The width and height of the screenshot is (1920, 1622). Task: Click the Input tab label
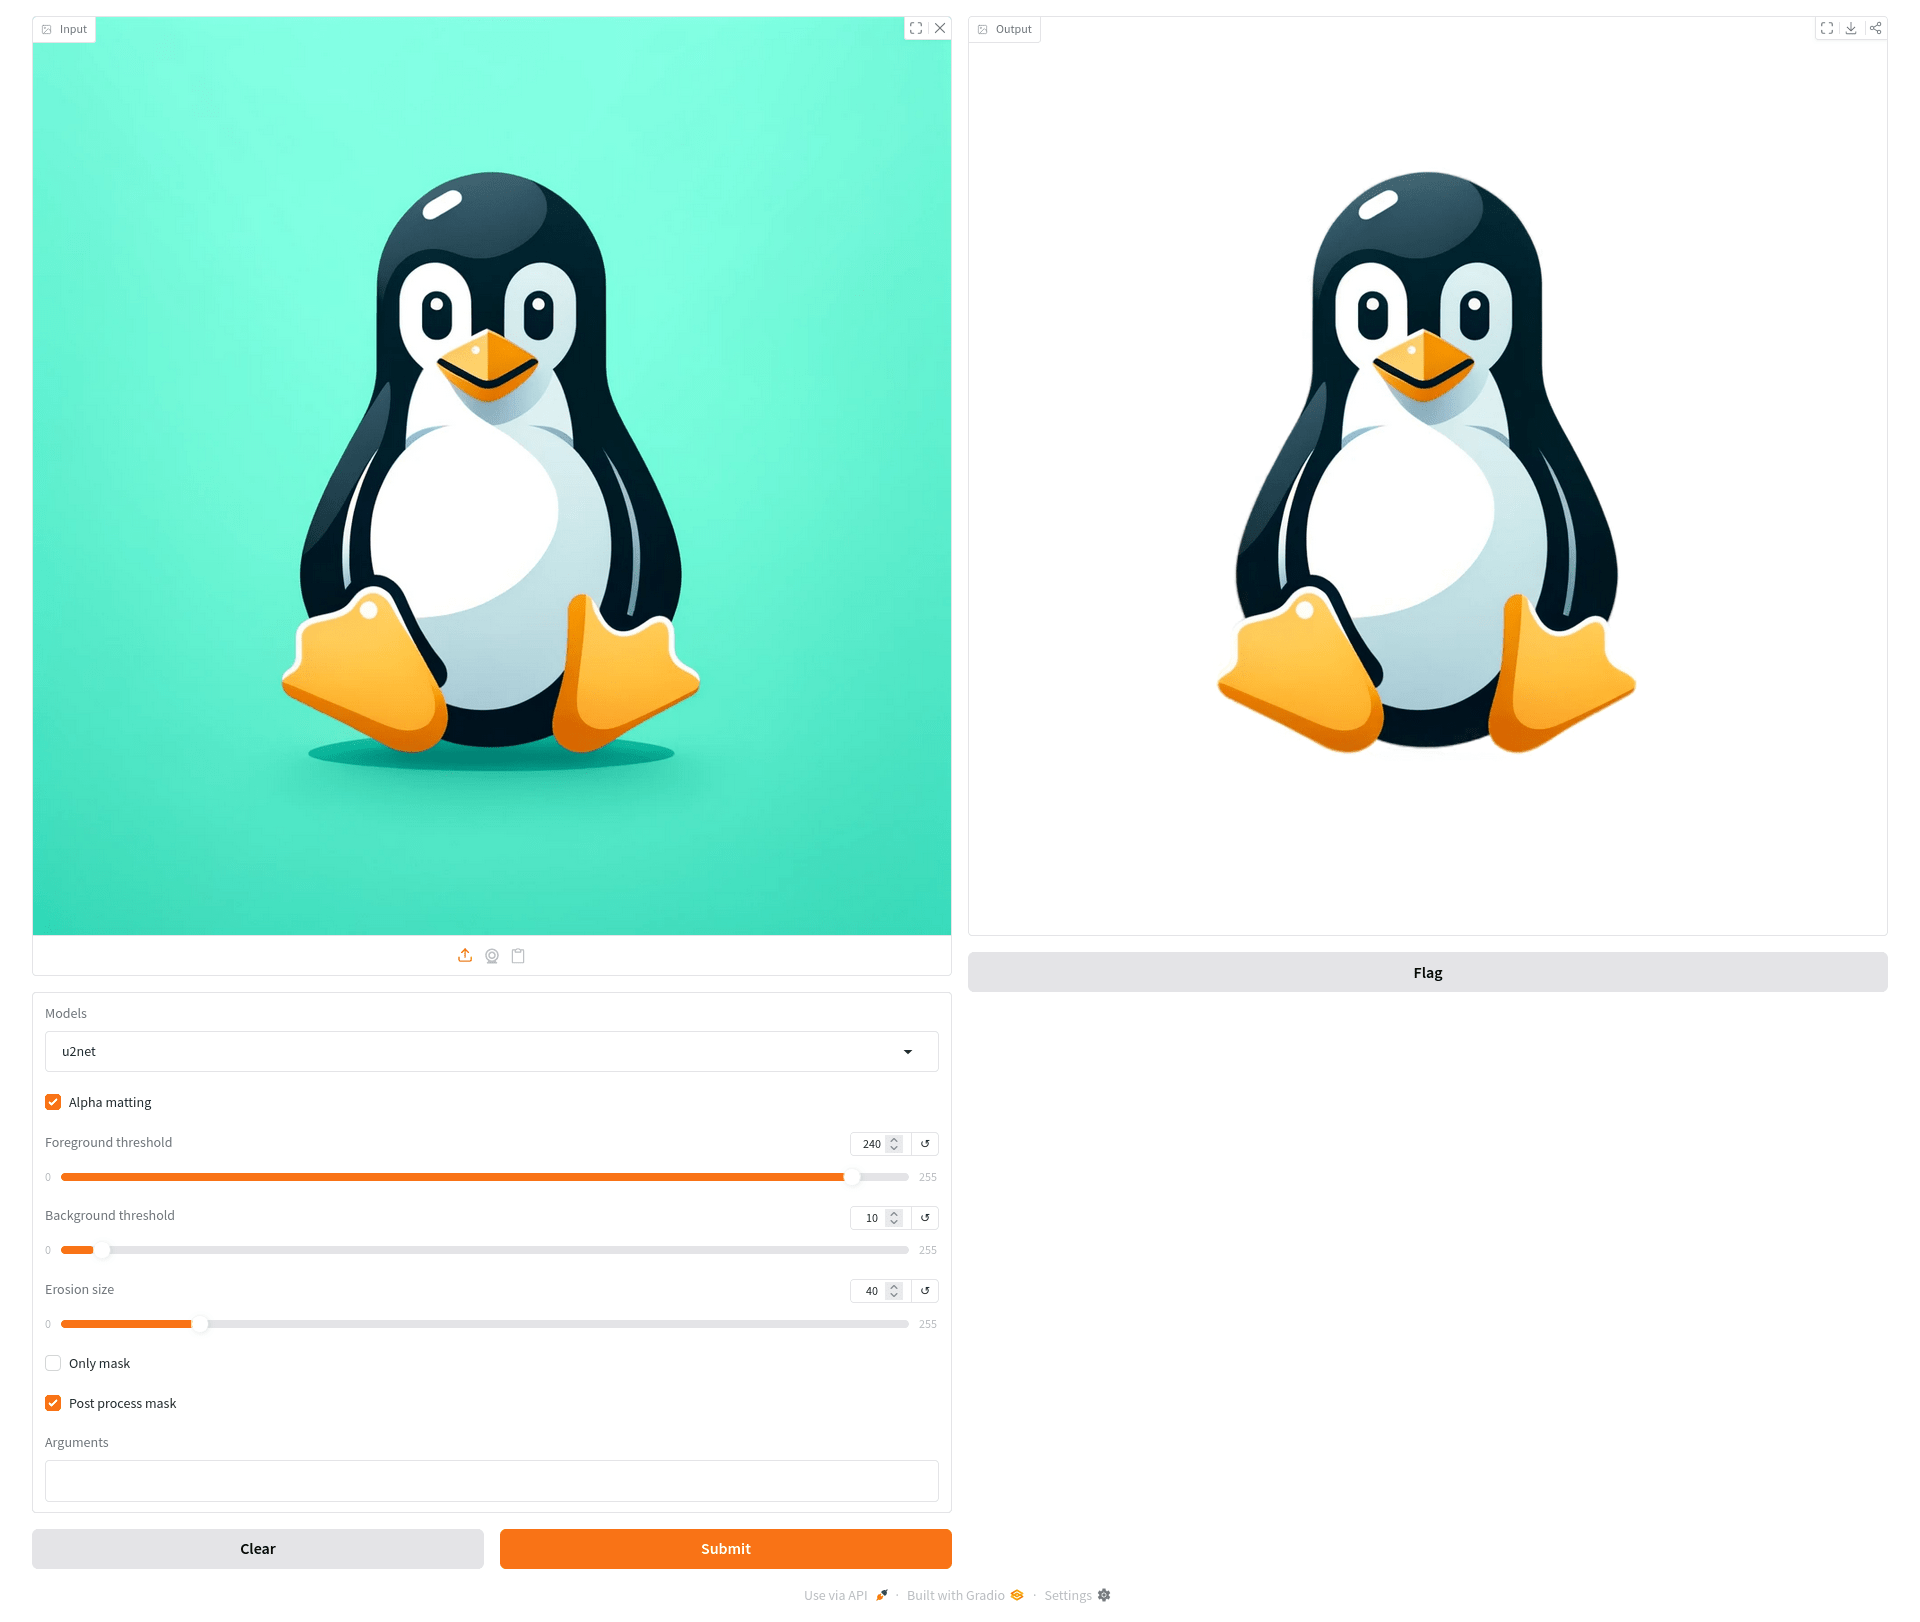pos(65,29)
